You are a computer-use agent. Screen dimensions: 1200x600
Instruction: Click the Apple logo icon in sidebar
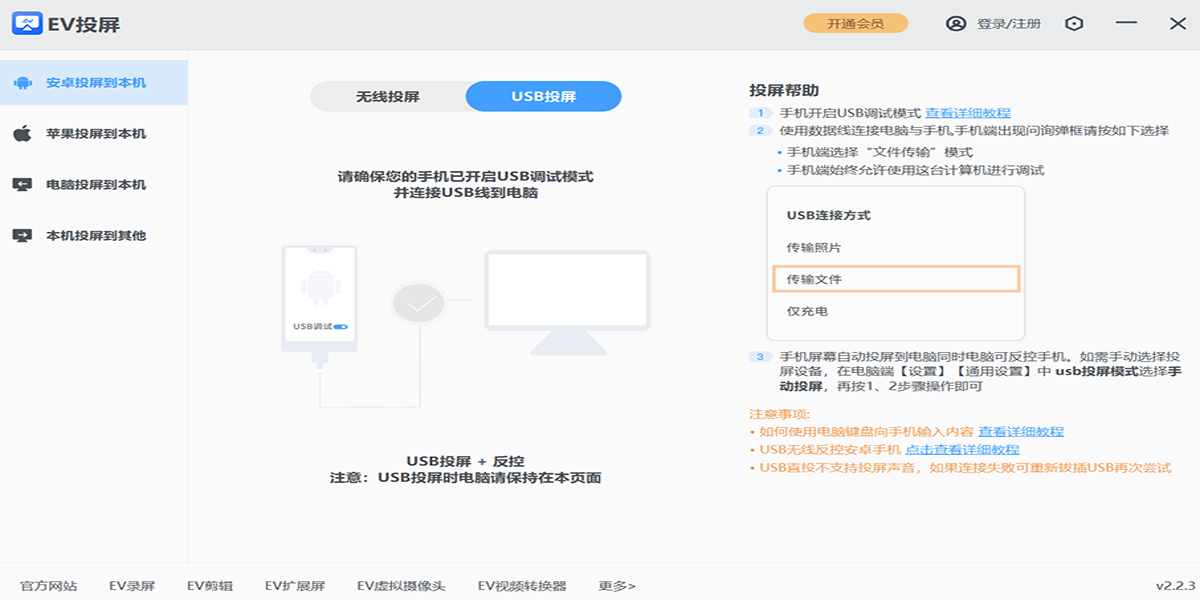(22, 134)
